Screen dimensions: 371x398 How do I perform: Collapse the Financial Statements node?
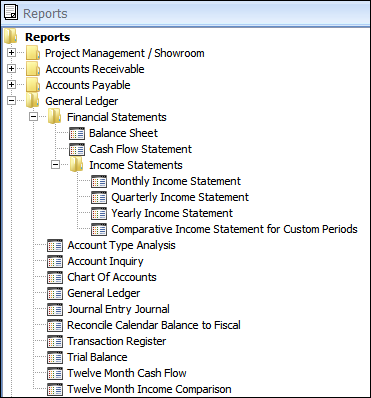(x=33, y=117)
